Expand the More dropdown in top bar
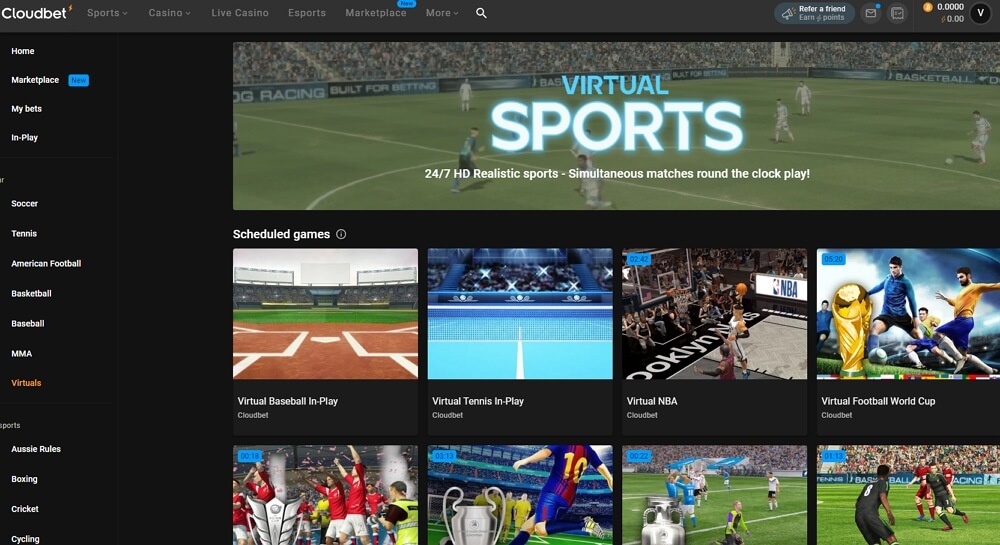 pyautogui.click(x=442, y=13)
